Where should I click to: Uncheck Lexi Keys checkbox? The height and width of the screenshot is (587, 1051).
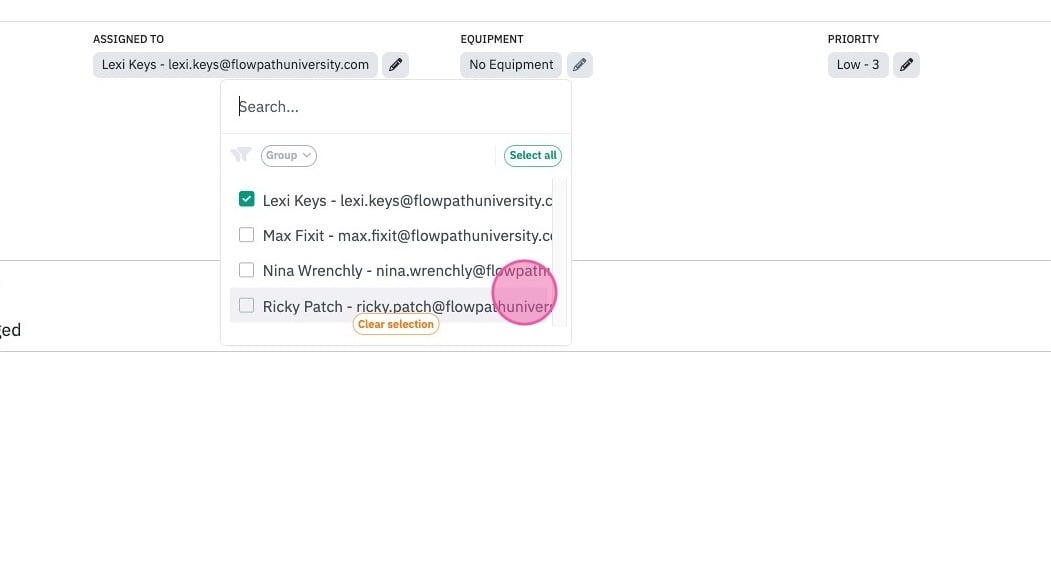point(247,200)
